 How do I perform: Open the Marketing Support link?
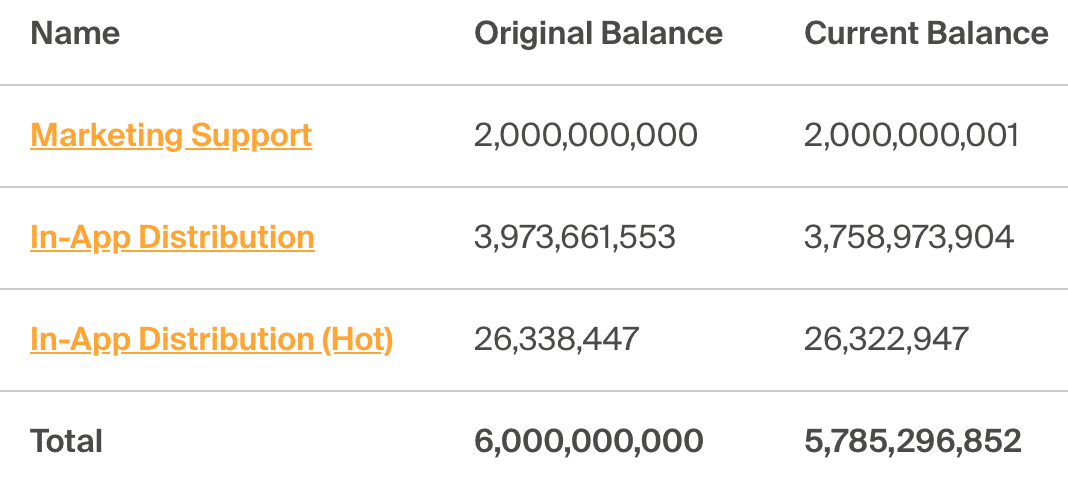171,135
